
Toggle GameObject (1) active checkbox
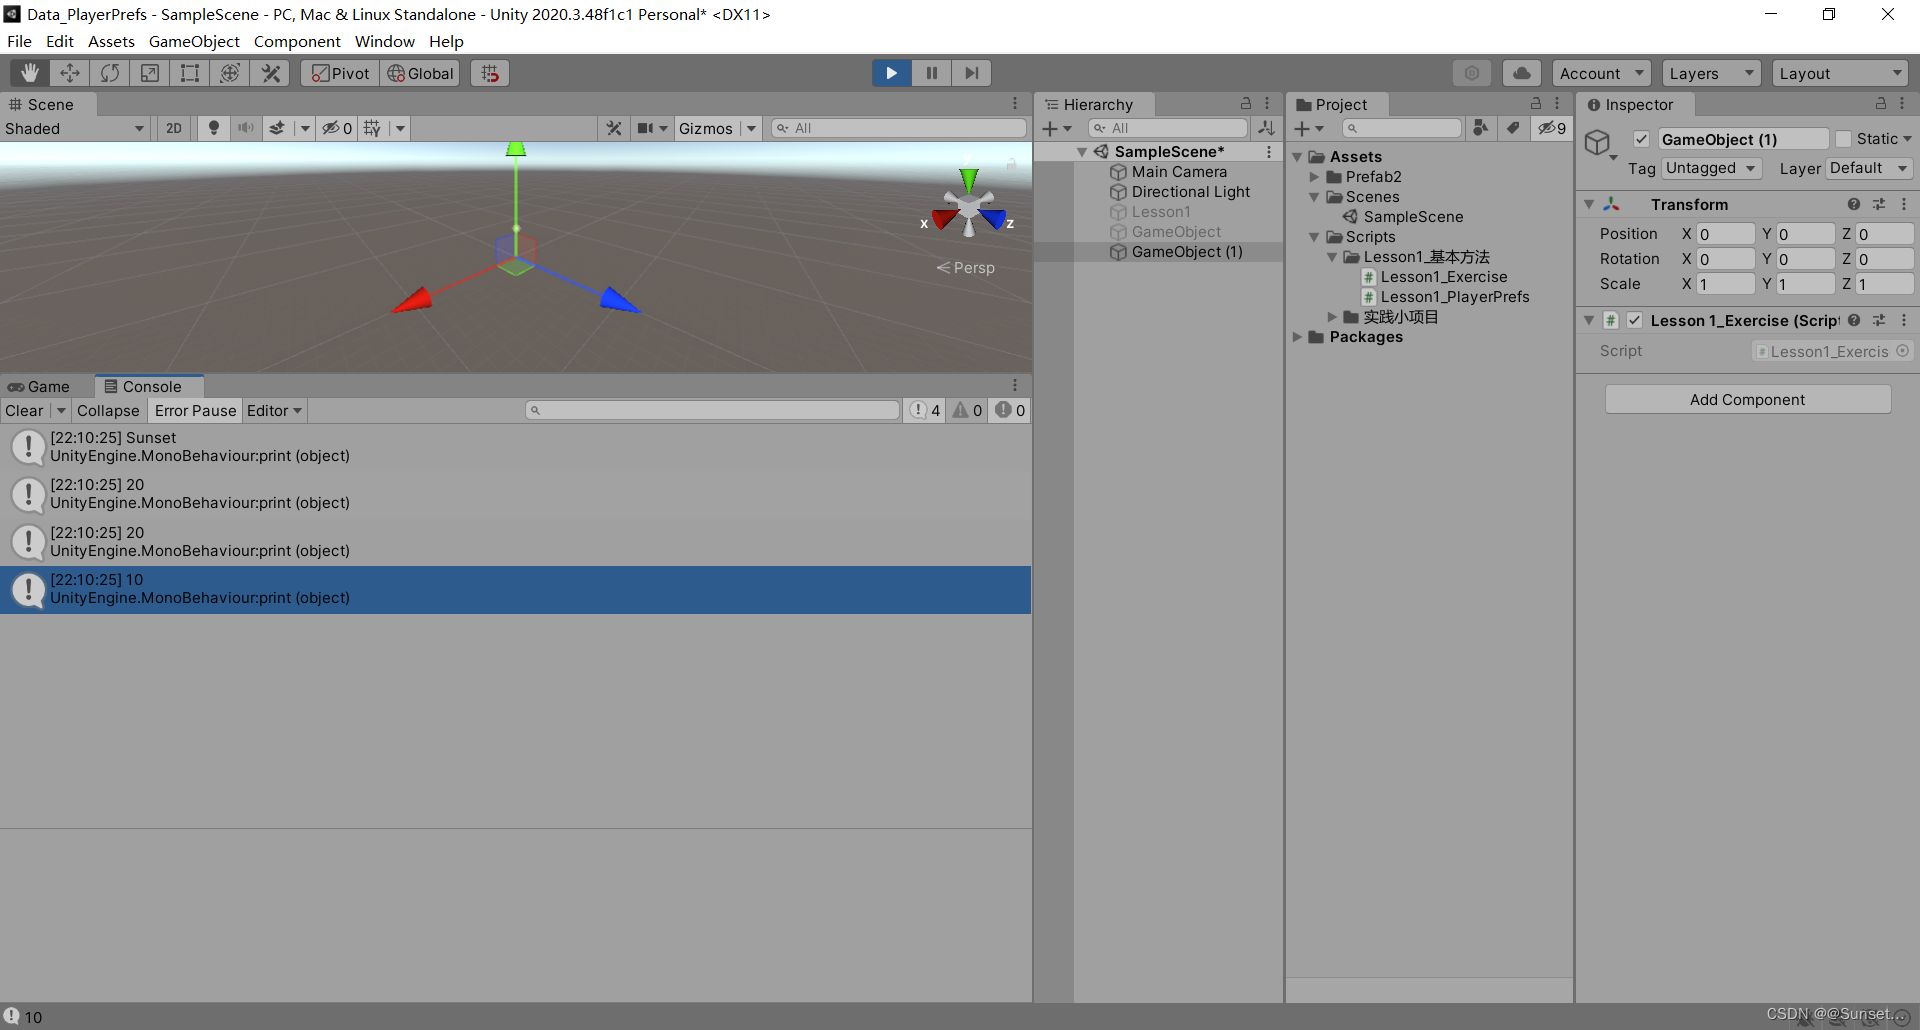1641,139
